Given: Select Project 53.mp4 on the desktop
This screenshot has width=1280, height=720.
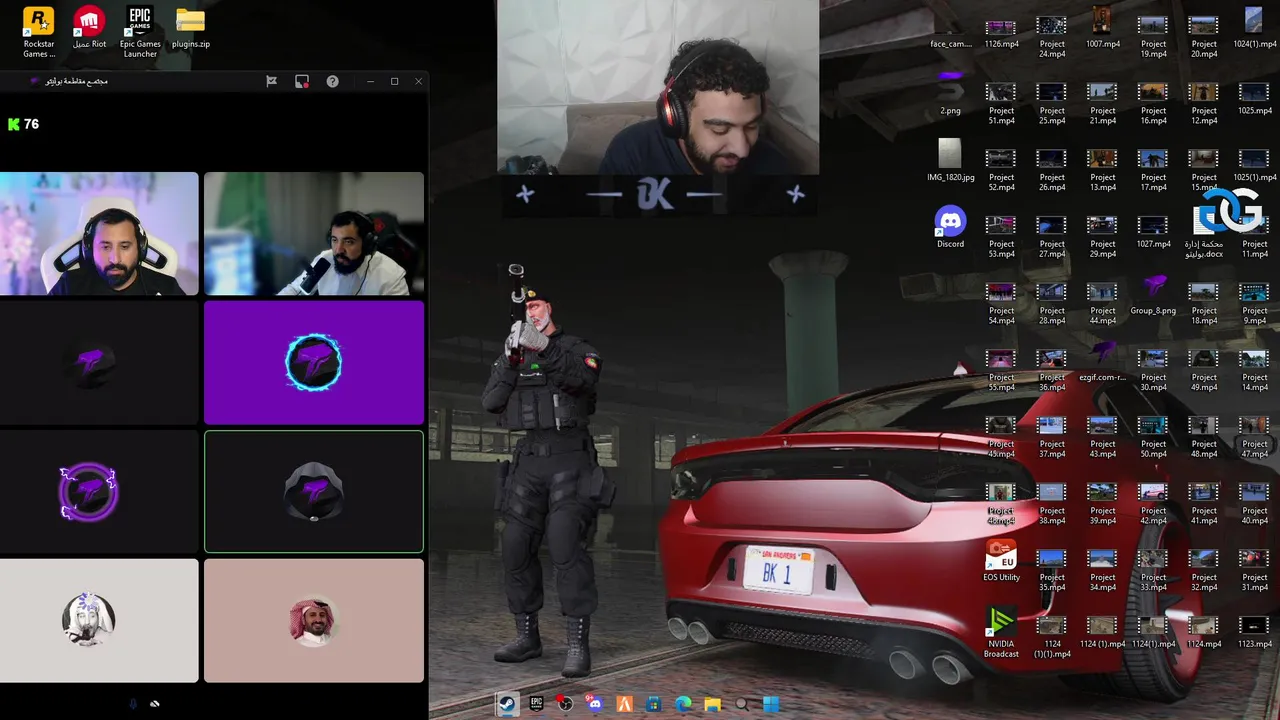Looking at the screenshot, I should [x=1001, y=238].
